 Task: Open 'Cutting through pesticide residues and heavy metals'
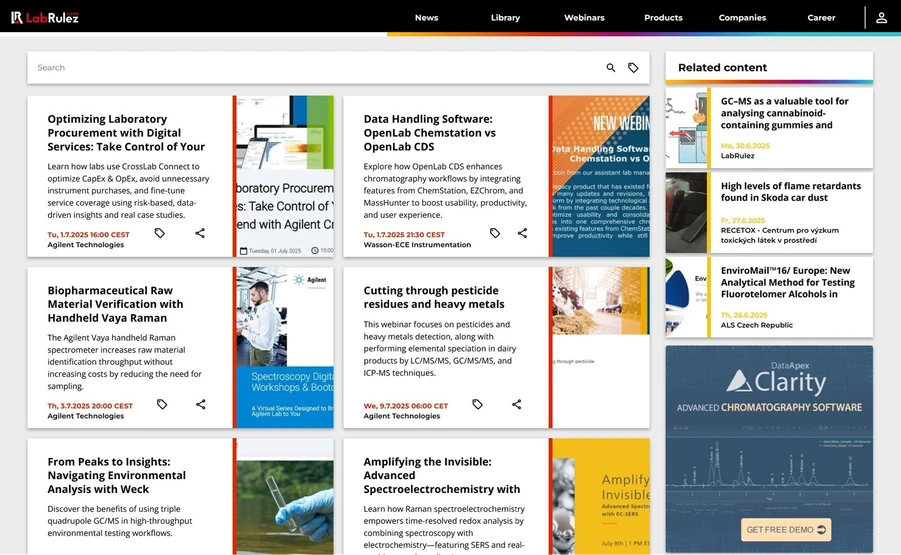point(434,297)
